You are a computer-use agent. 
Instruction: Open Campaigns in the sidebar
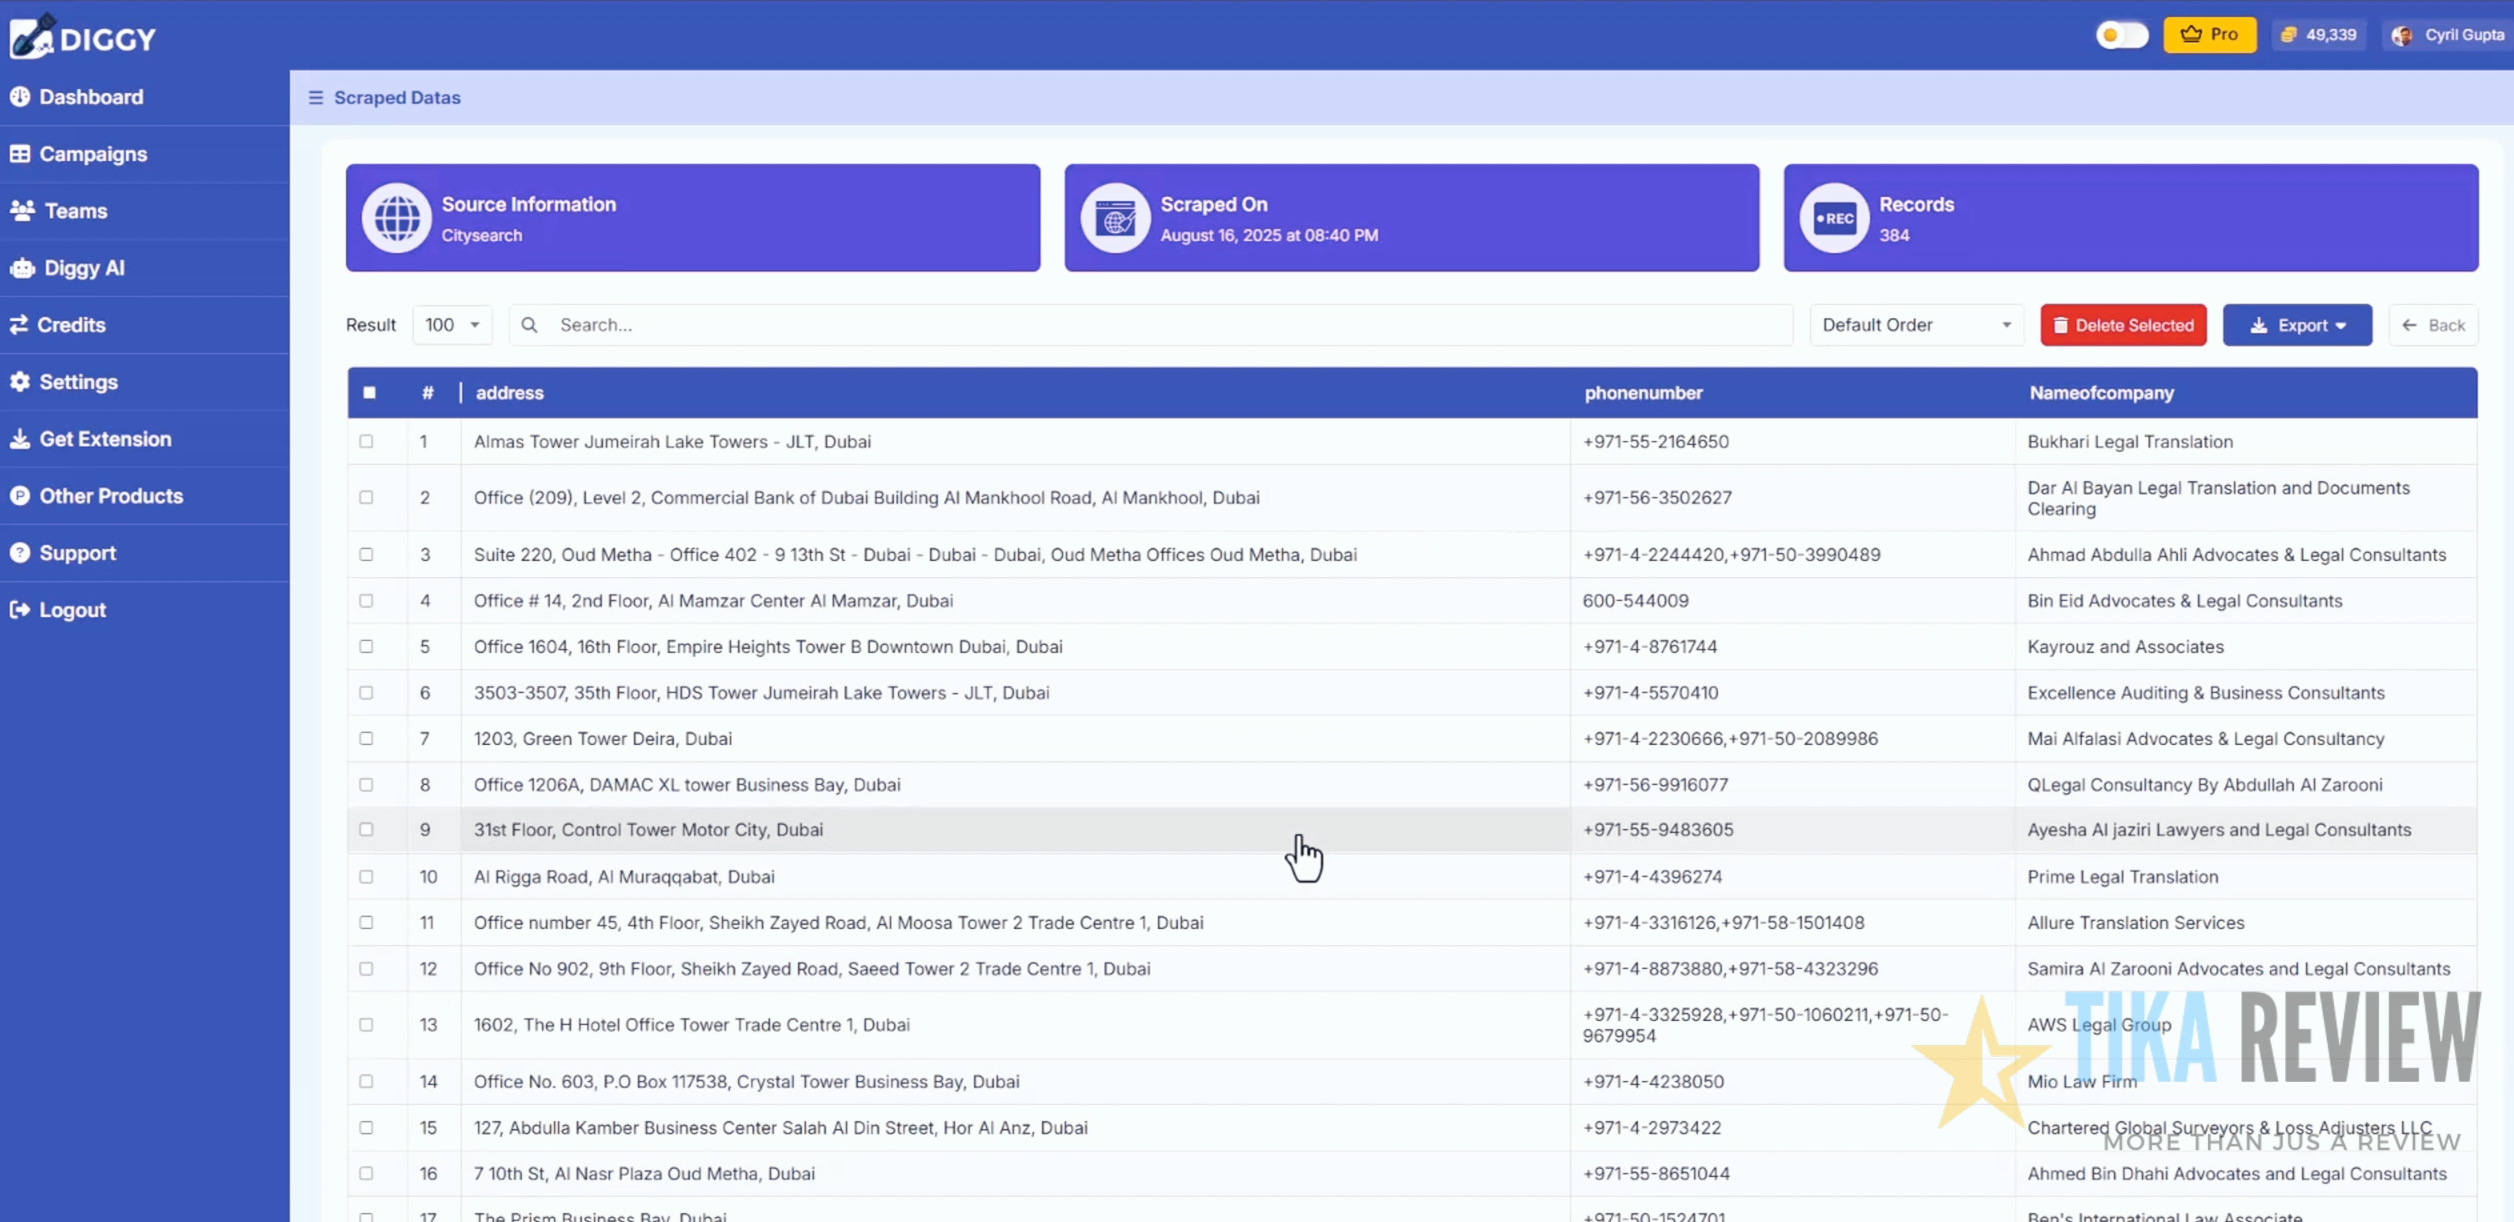[93, 154]
